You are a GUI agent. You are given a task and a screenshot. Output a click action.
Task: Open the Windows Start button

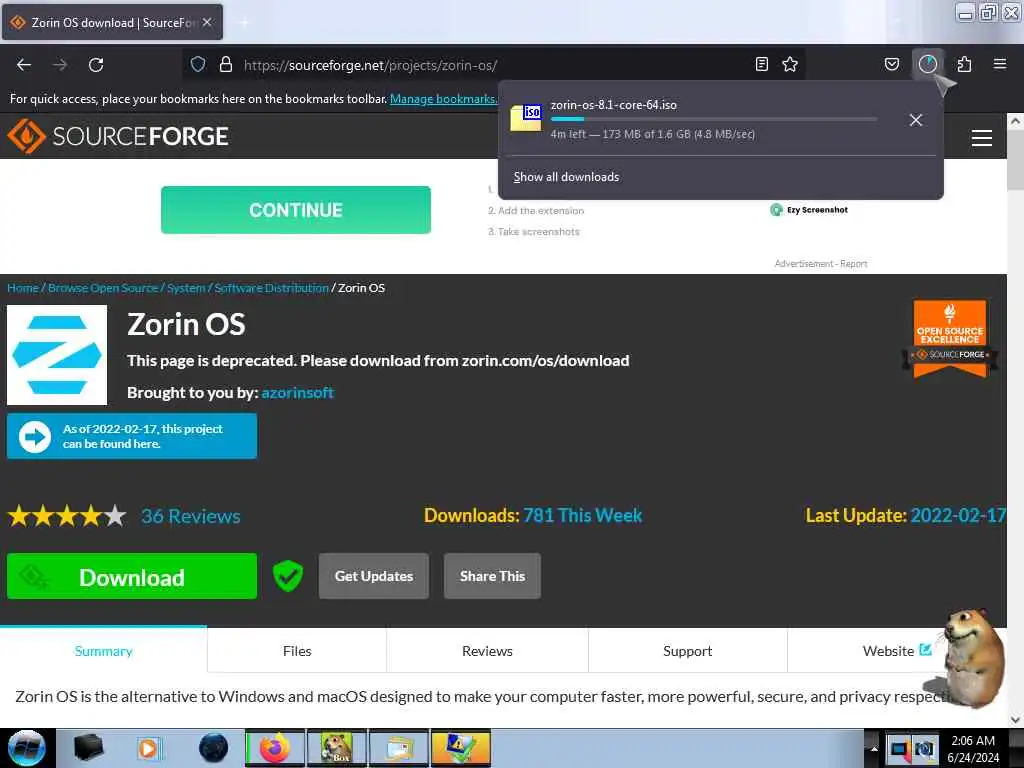[26, 748]
